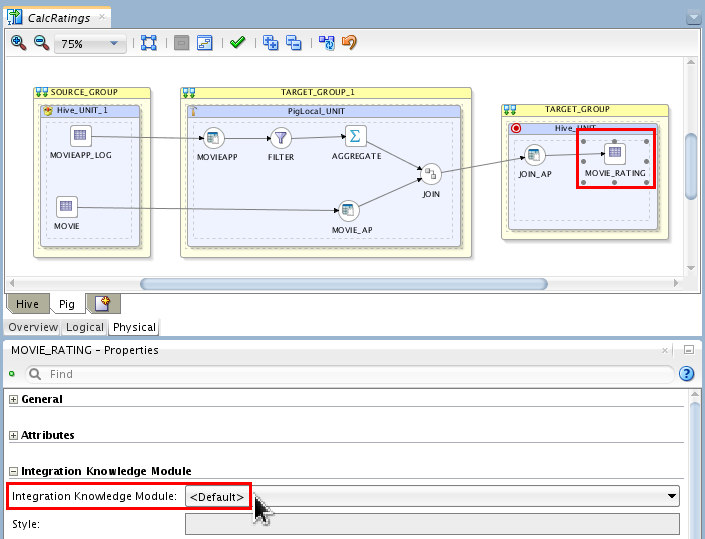Close the CalcRatings editor tab
705x539 pixels.
point(102,17)
